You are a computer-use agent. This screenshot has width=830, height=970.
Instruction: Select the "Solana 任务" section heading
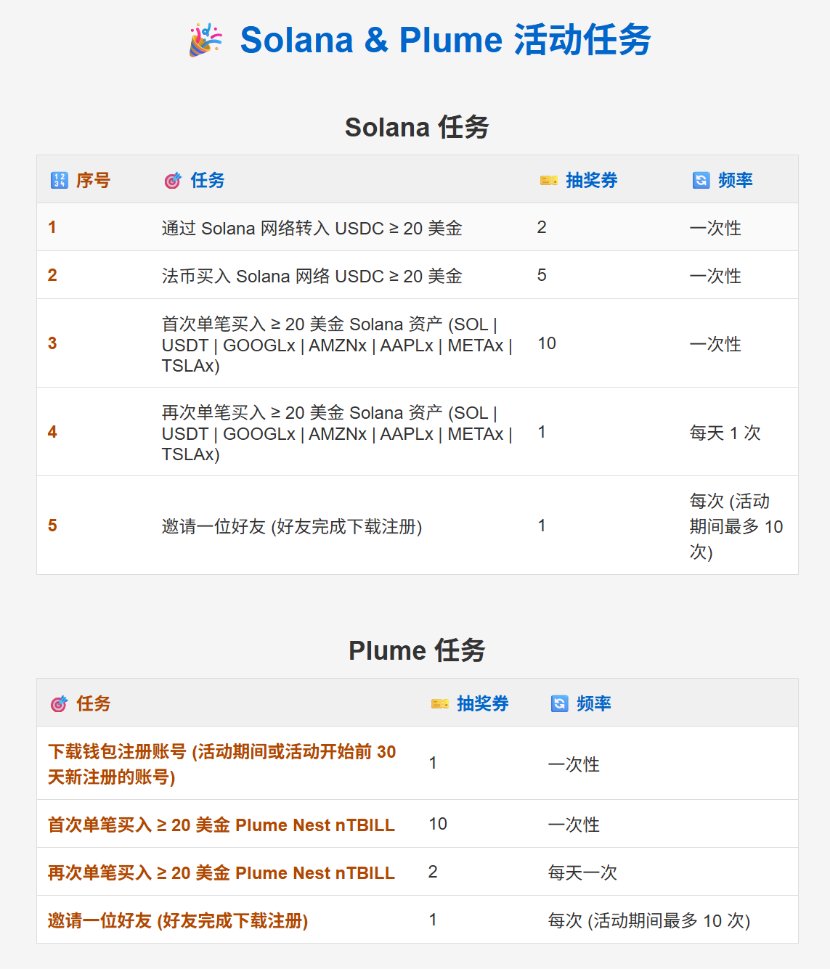[416, 128]
